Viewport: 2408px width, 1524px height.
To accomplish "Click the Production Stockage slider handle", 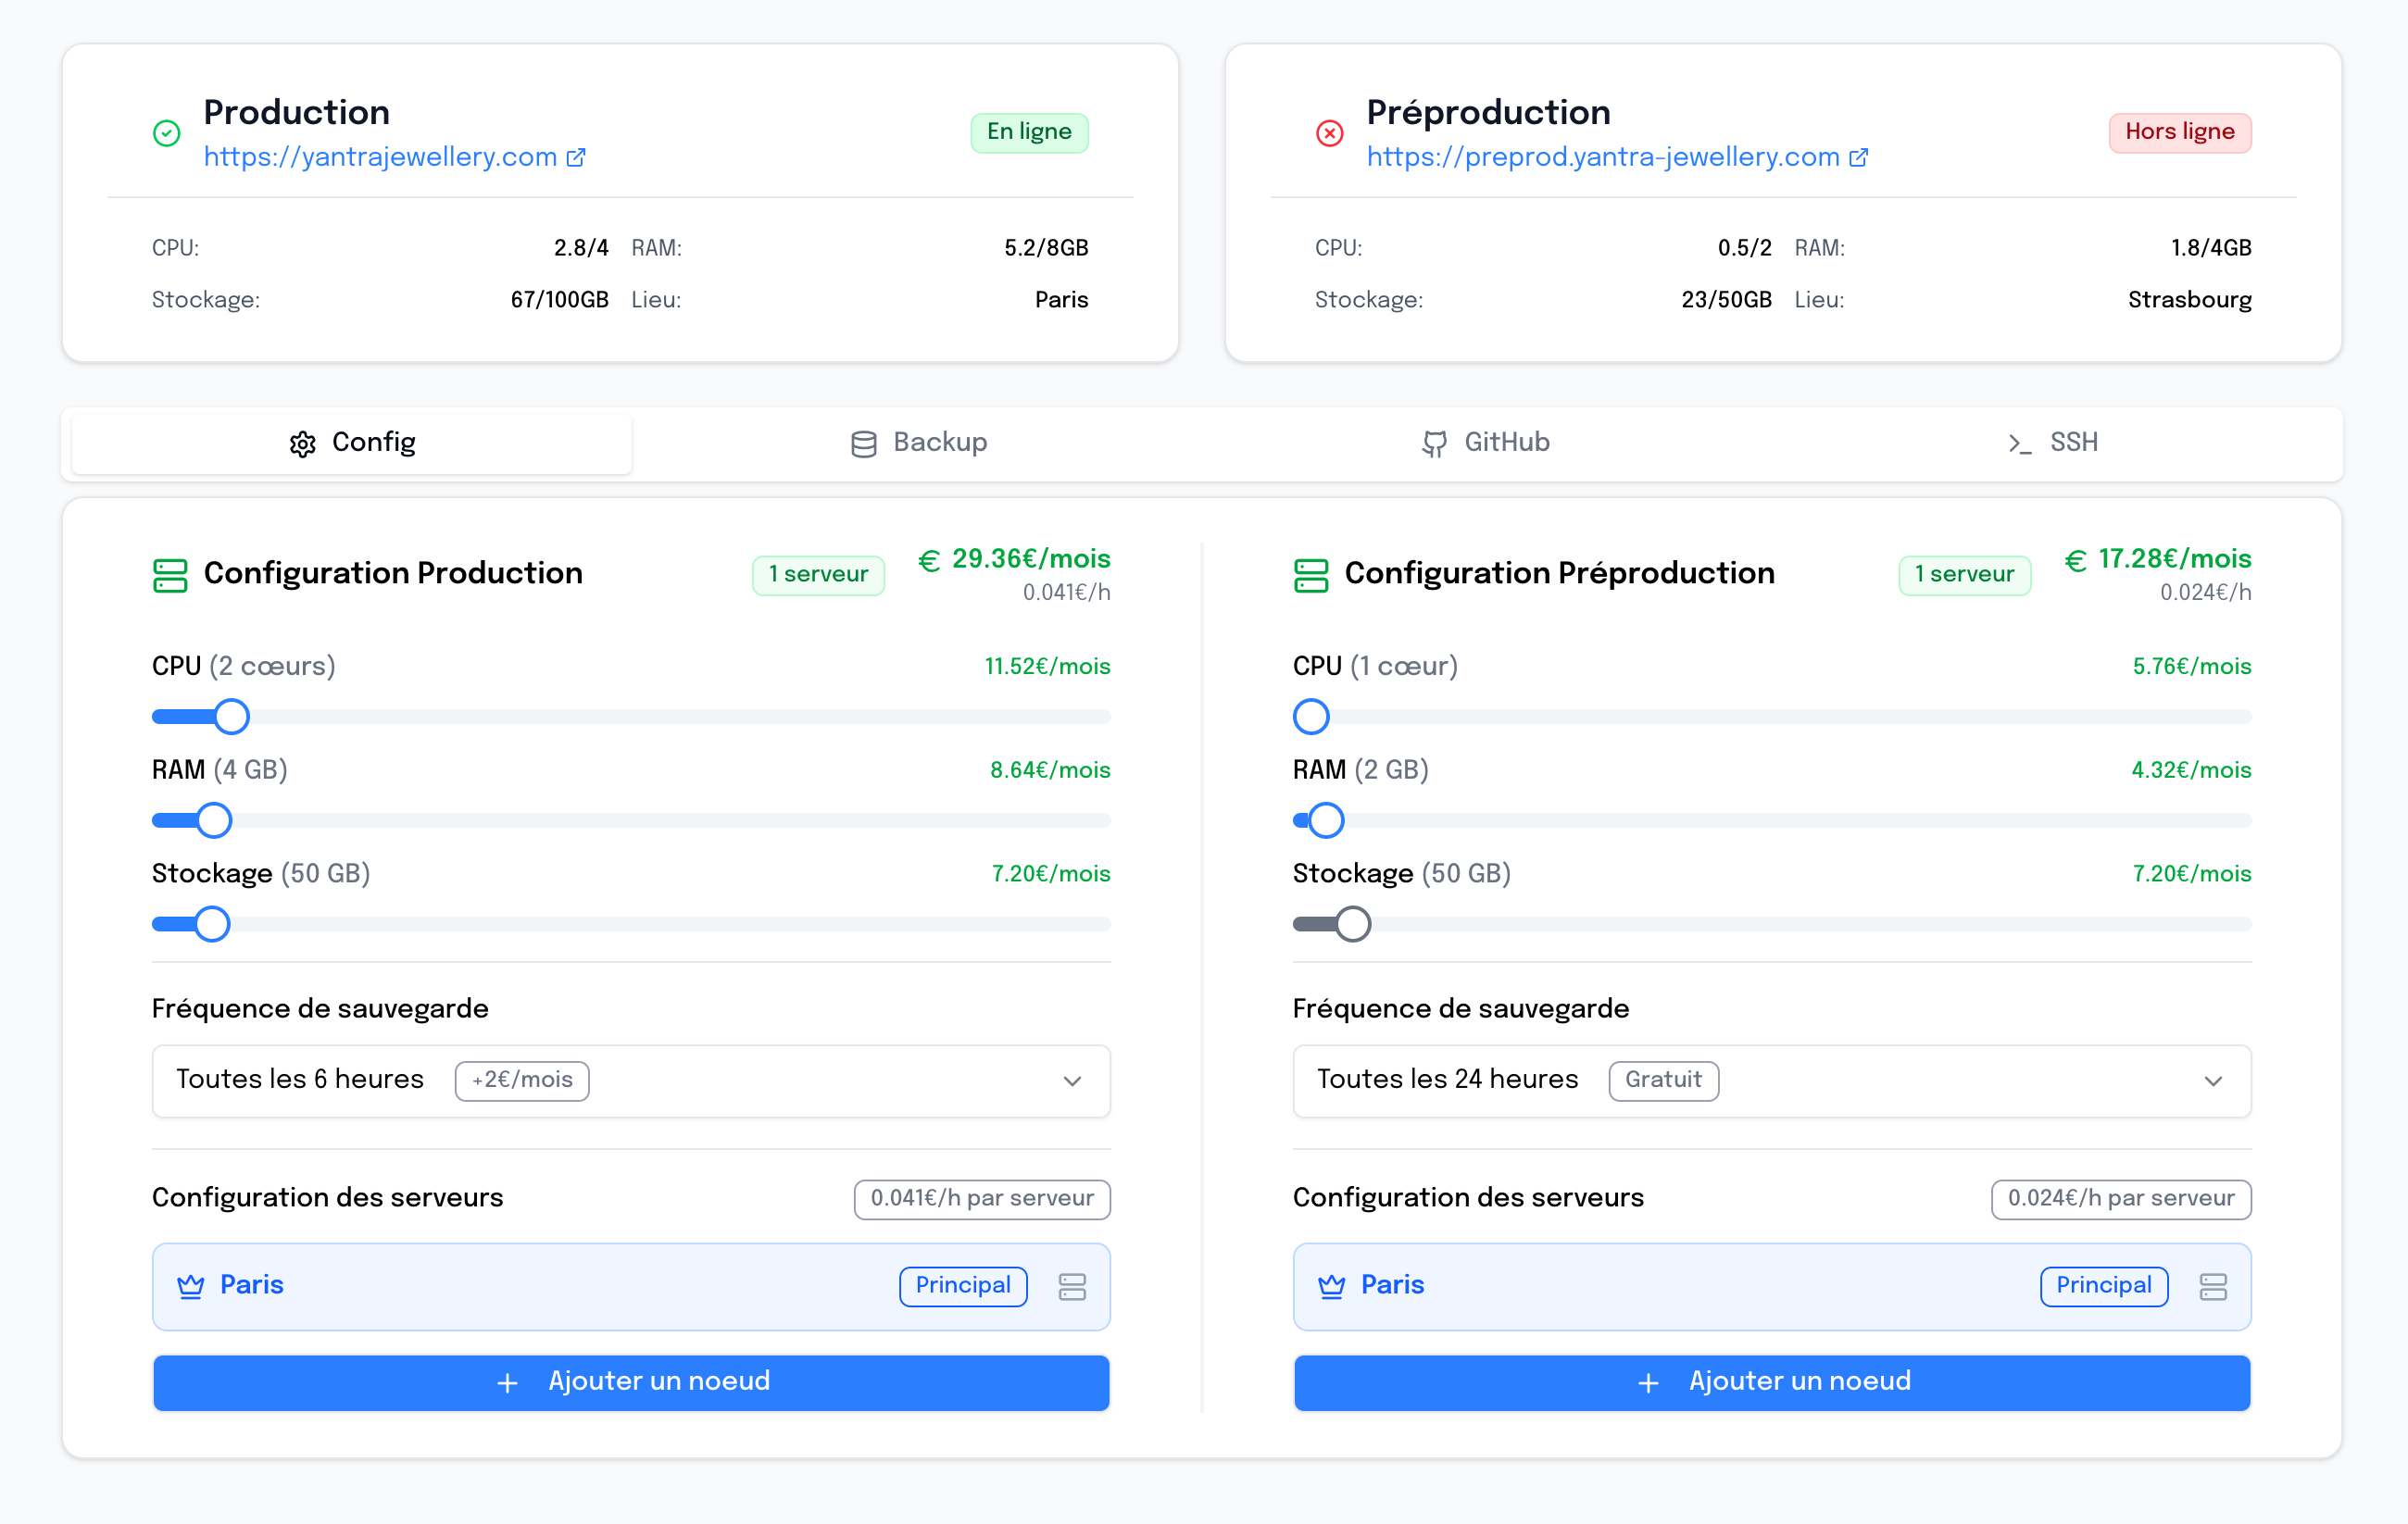I will (x=212, y=924).
